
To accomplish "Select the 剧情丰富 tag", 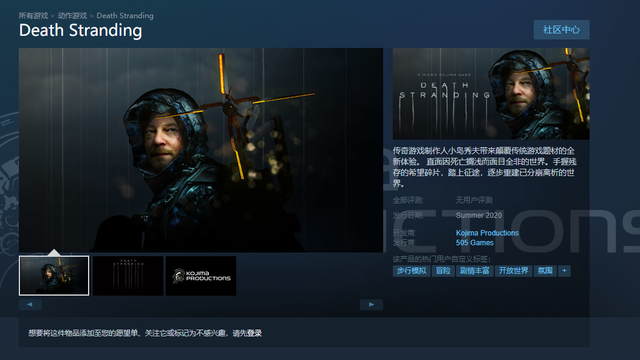I will point(475,271).
